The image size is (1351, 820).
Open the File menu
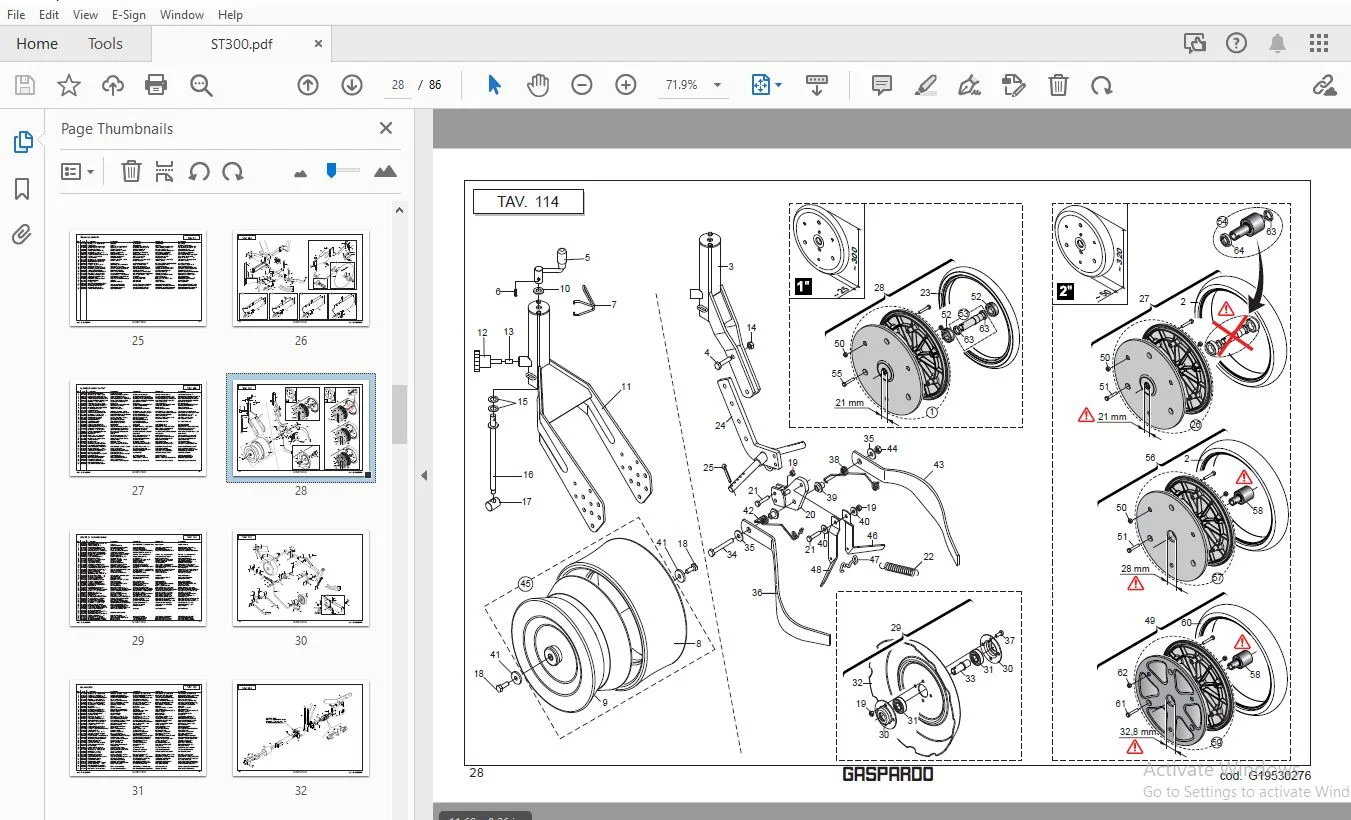click(16, 14)
